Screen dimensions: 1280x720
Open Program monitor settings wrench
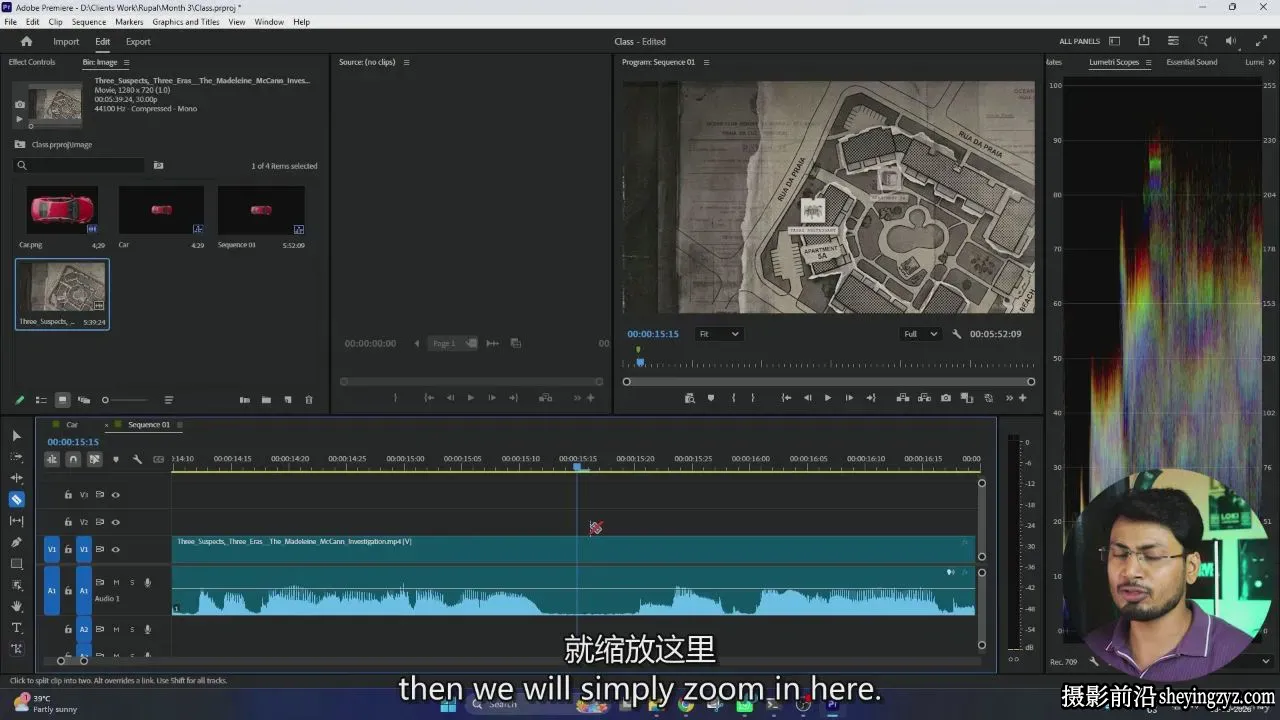(957, 334)
